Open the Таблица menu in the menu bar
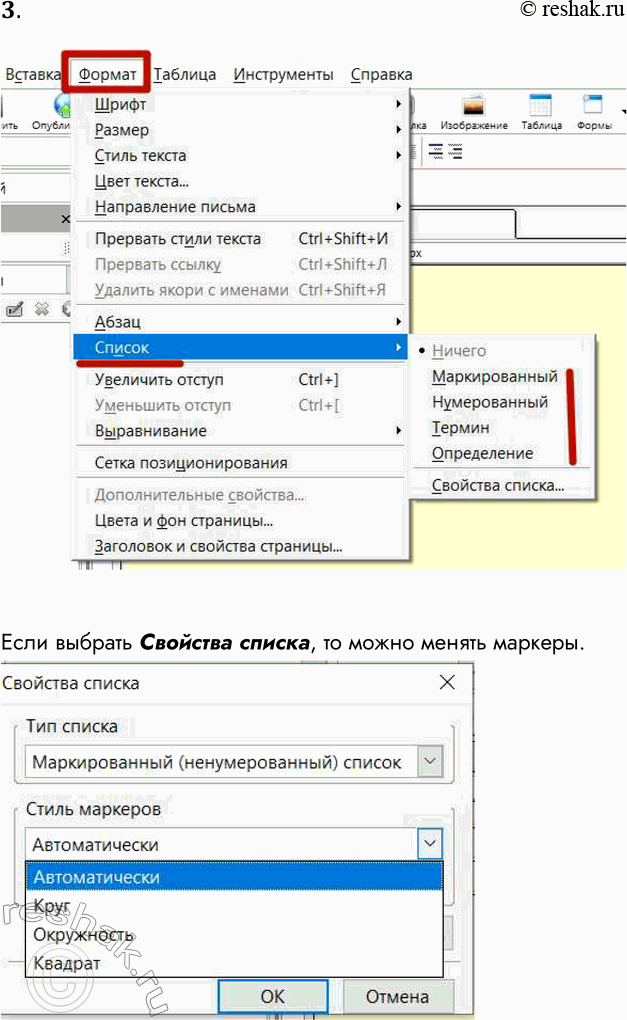627x1020 pixels. 185,74
